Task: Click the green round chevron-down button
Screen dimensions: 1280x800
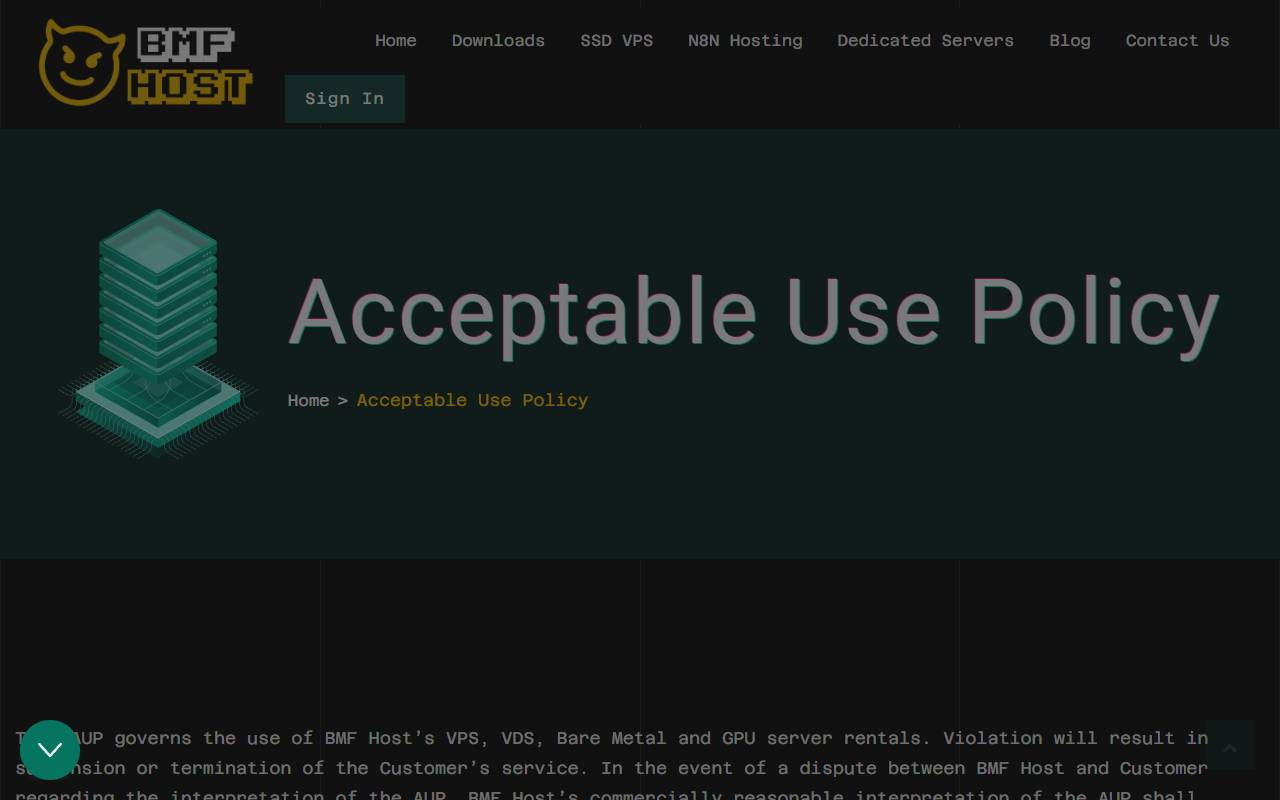Action: pyautogui.click(x=50, y=750)
